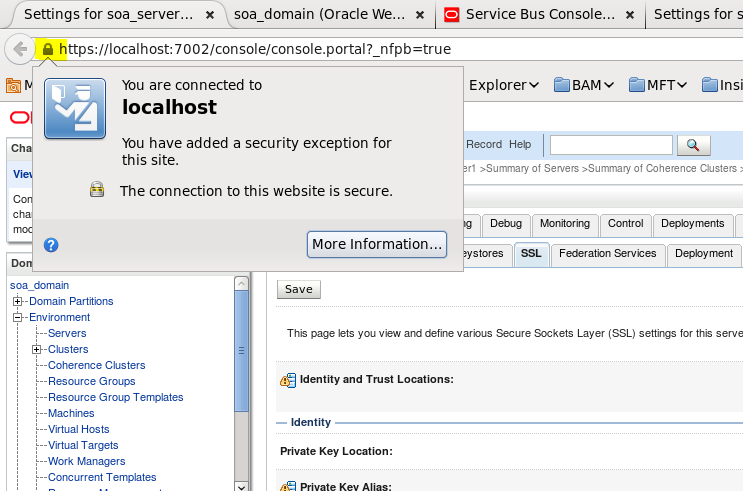Click the Save button
Screen dimensions: 743x491
click(x=299, y=290)
